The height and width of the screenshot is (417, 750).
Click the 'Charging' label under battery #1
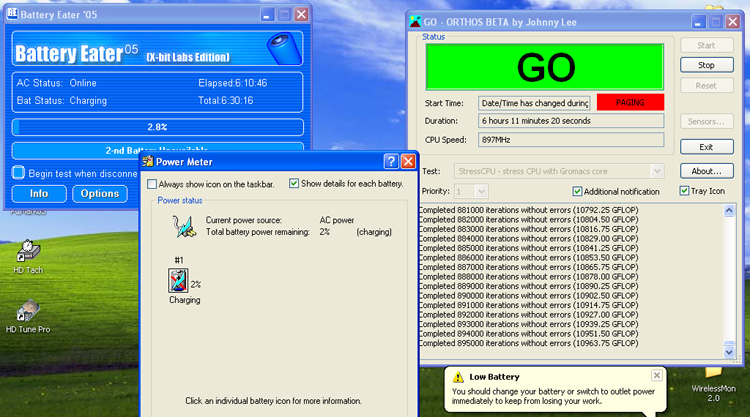[185, 300]
